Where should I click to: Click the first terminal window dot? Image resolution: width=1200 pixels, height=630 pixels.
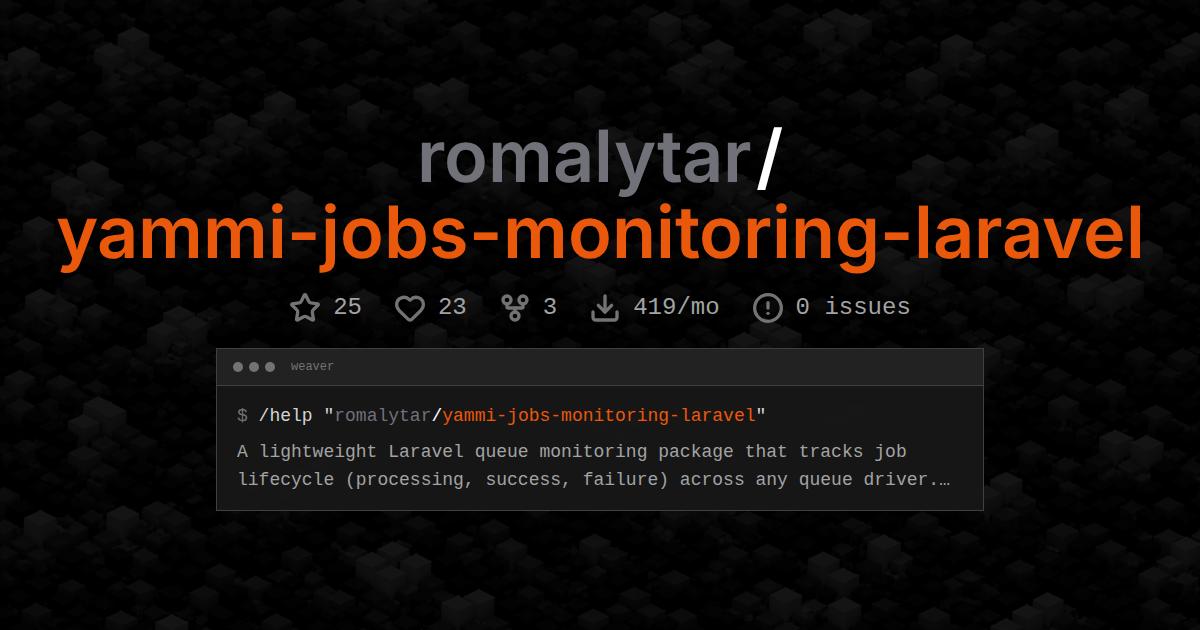point(238,367)
